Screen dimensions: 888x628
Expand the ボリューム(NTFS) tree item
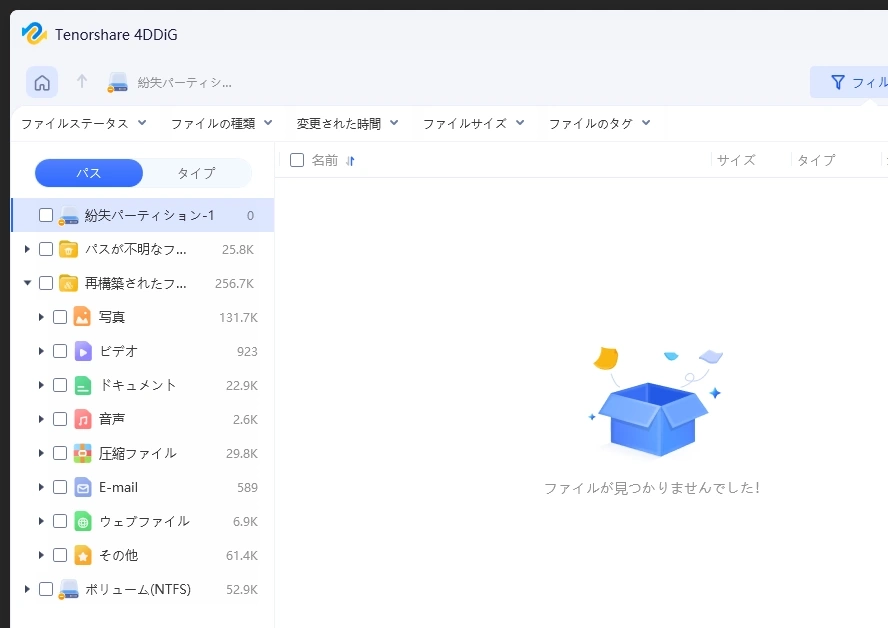pos(27,589)
